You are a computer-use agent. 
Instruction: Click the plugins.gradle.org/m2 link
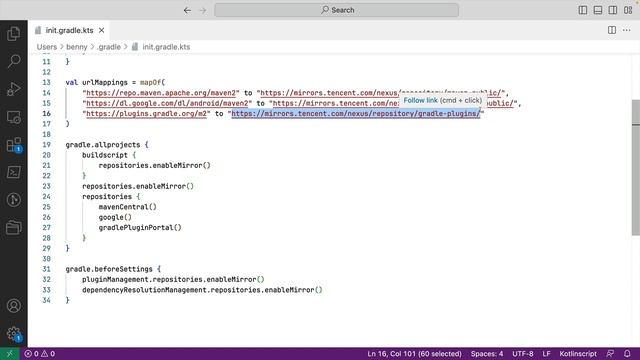146,113
